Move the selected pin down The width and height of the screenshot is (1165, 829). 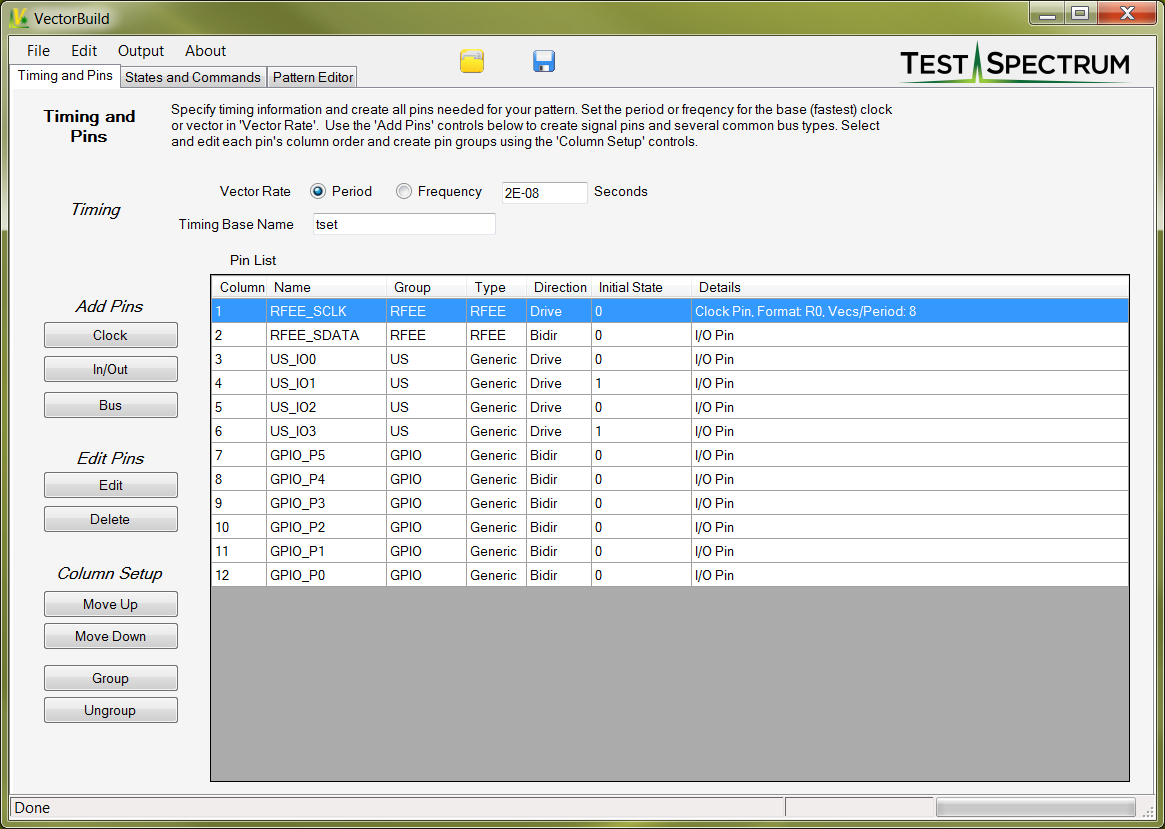(110, 636)
